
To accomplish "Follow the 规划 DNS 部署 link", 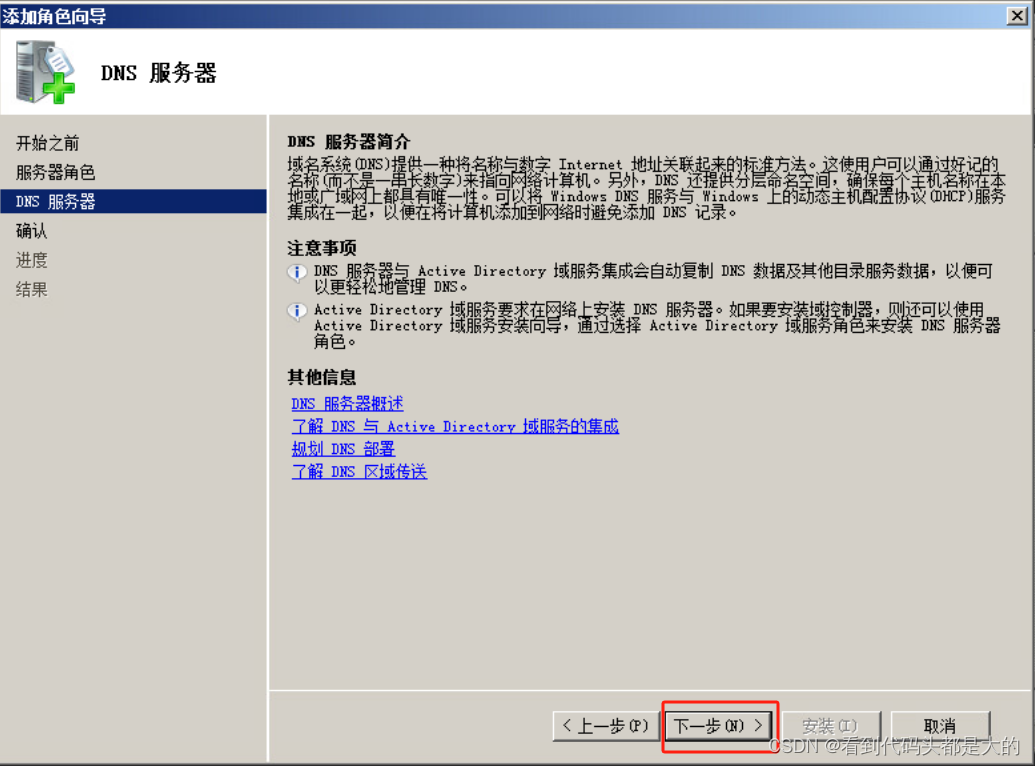I will point(343,449).
